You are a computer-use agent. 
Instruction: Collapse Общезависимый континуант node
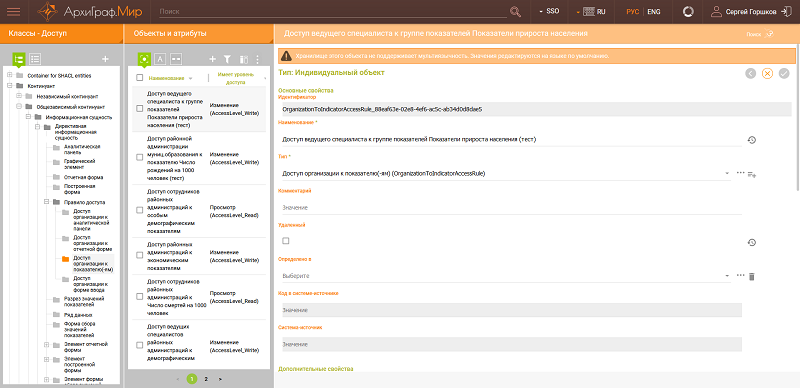[19, 107]
